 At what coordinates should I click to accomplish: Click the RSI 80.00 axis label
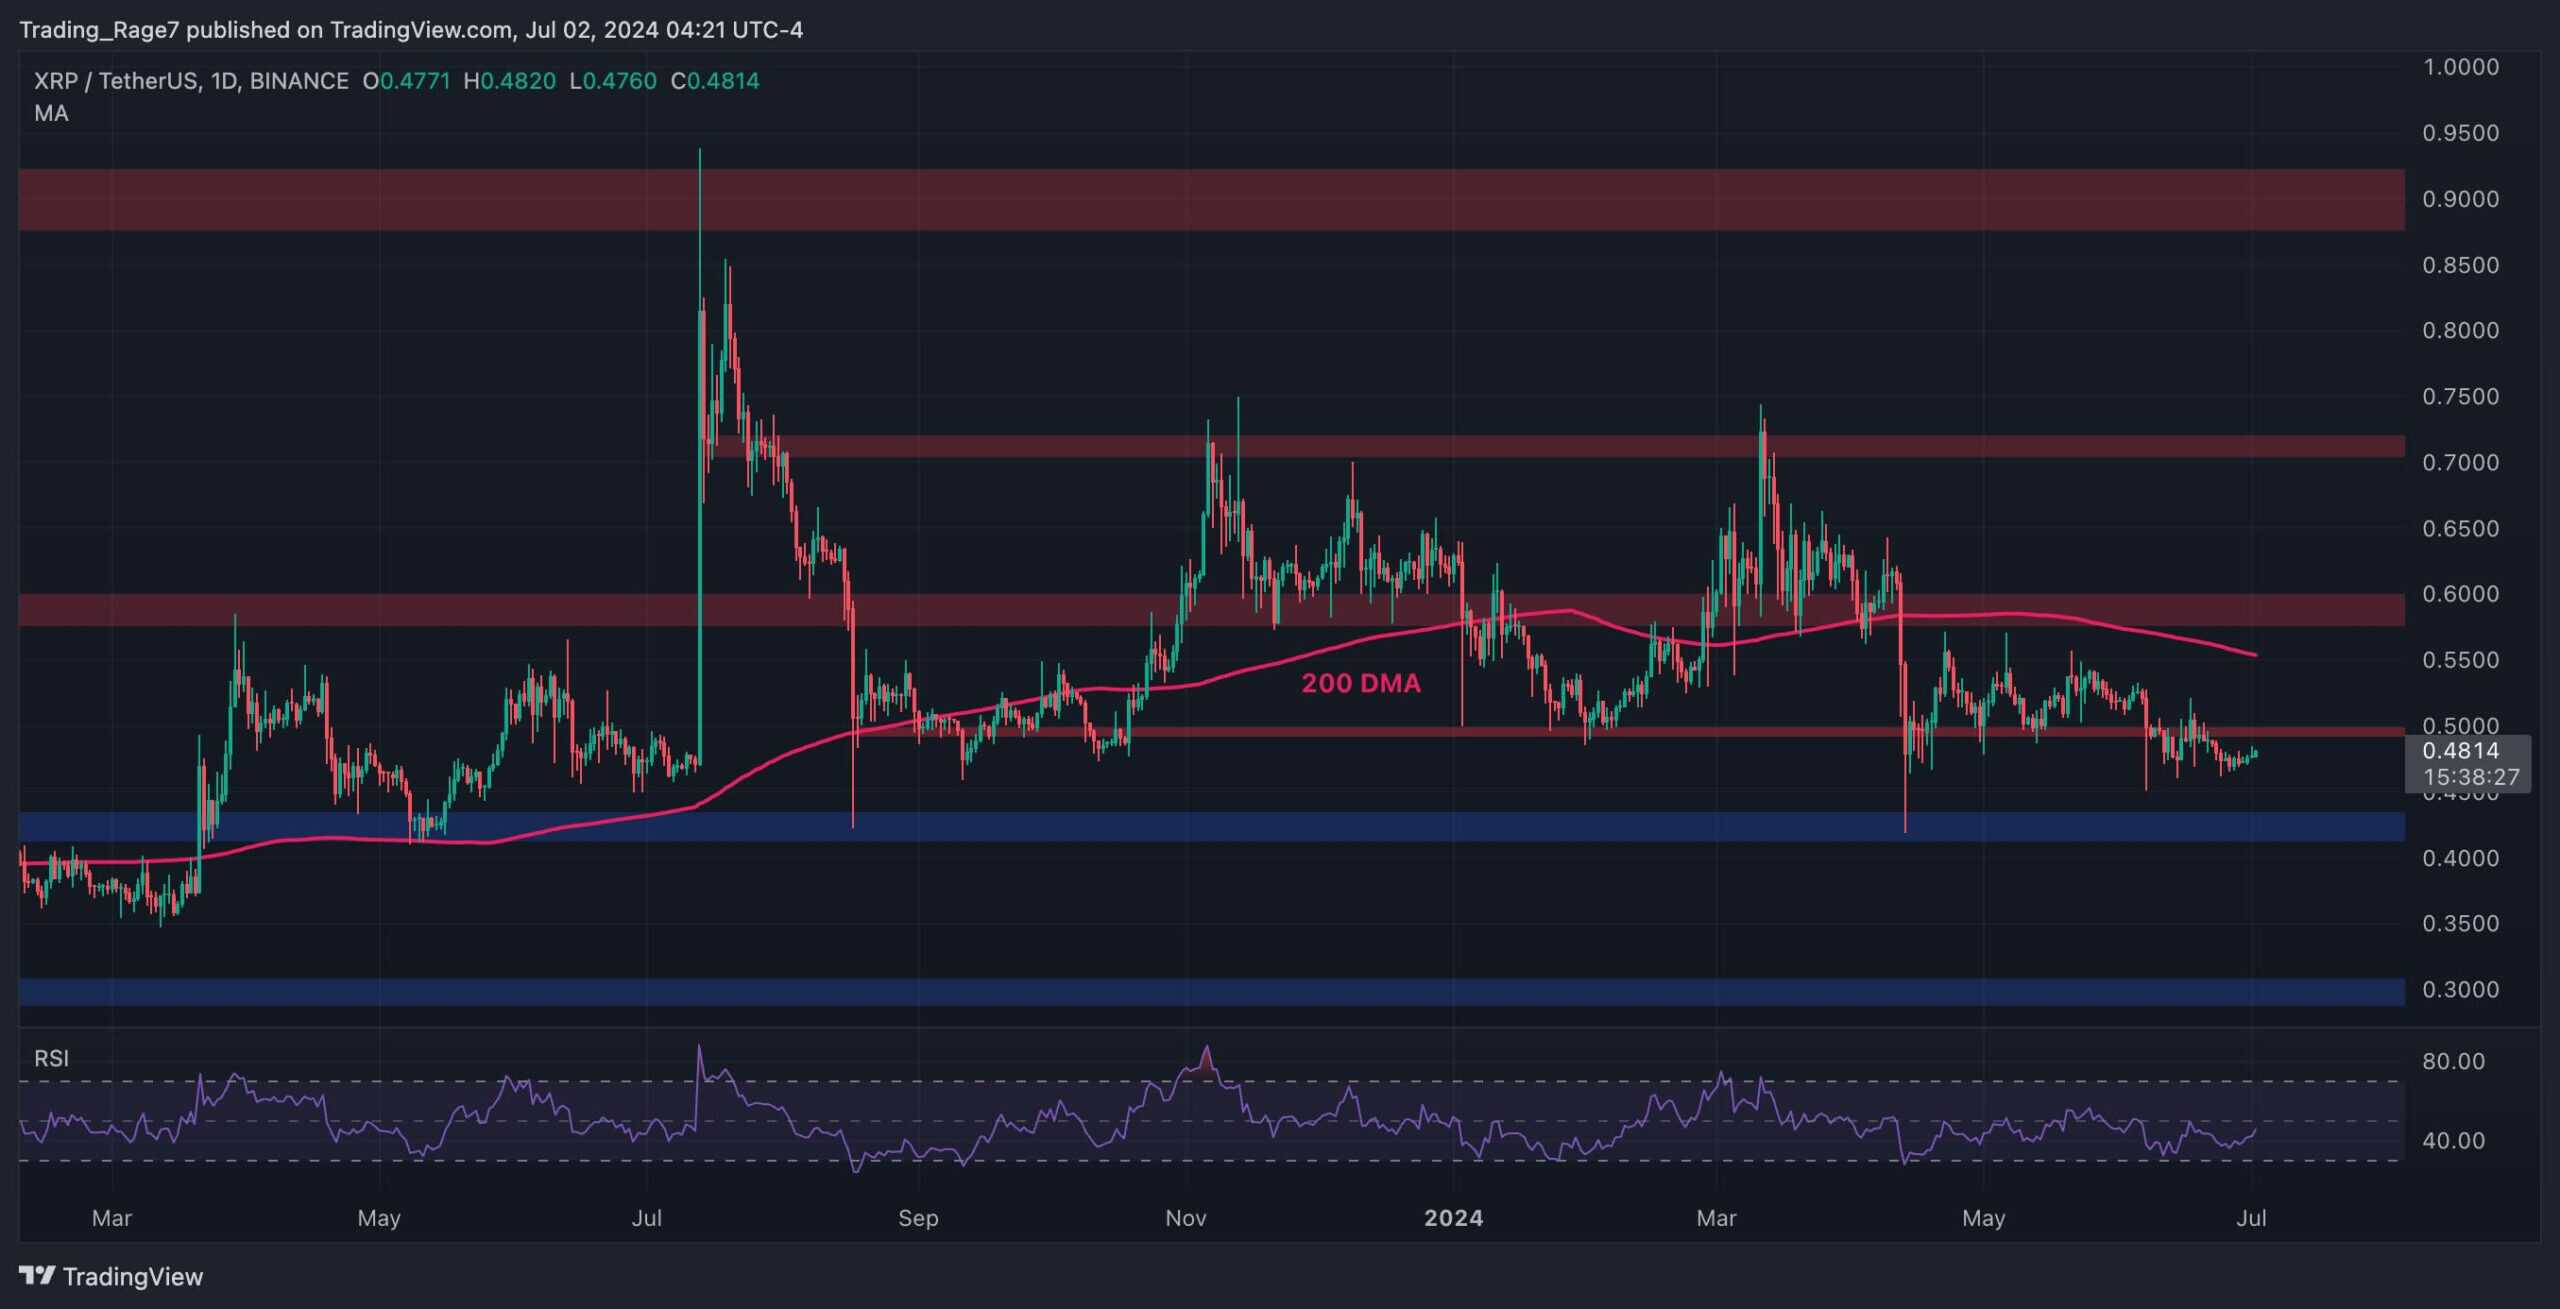tap(2453, 1061)
